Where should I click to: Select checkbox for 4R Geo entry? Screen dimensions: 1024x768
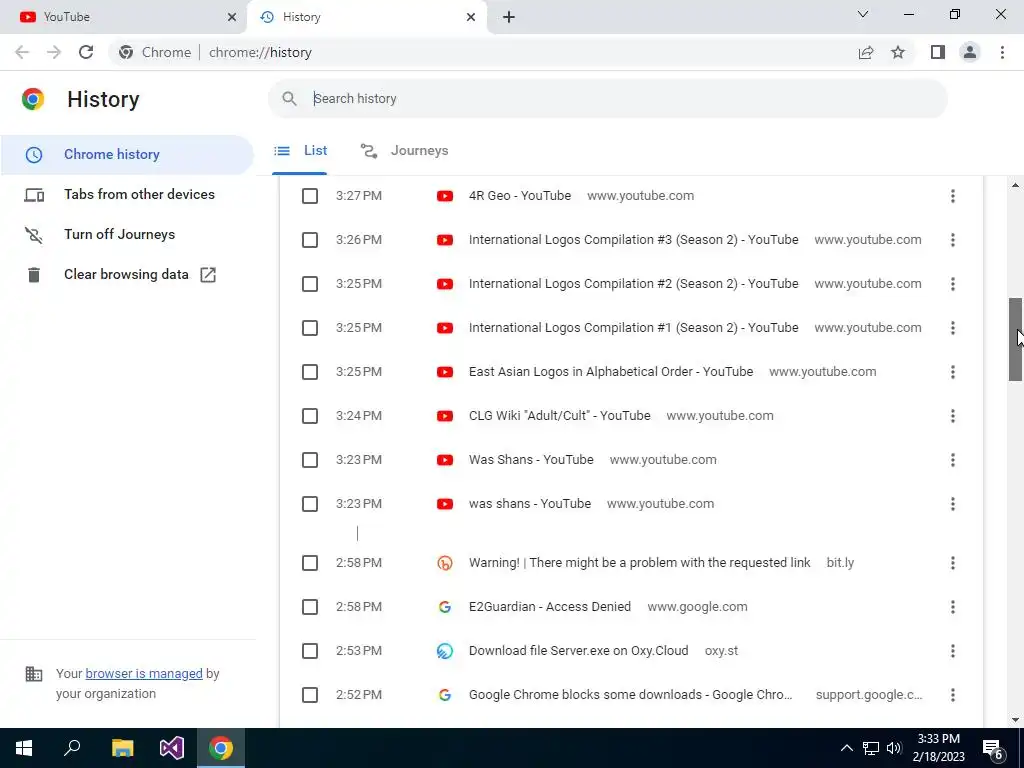(310, 196)
